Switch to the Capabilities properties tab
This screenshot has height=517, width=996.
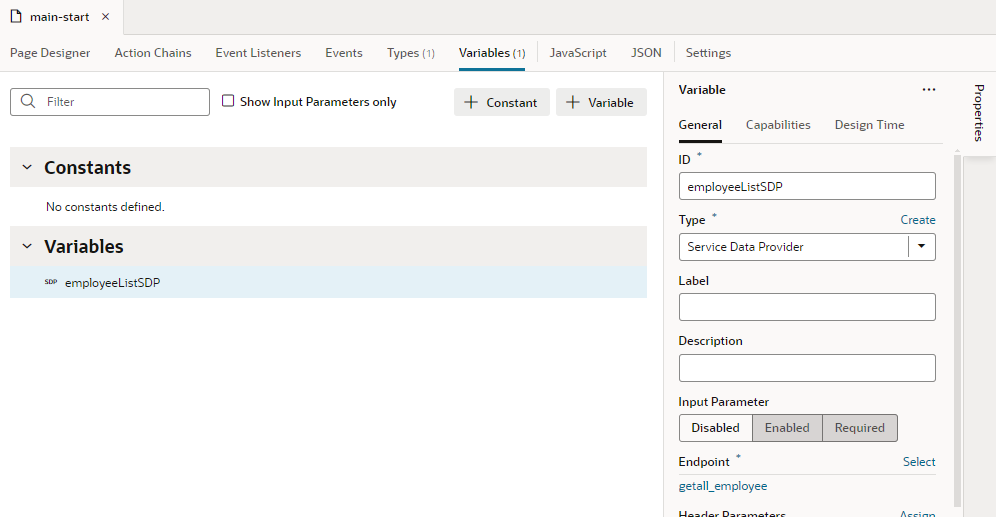pos(778,125)
